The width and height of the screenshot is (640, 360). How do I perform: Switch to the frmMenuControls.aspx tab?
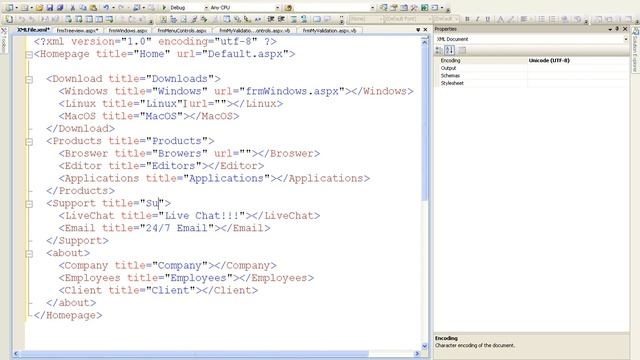[x=182, y=30]
